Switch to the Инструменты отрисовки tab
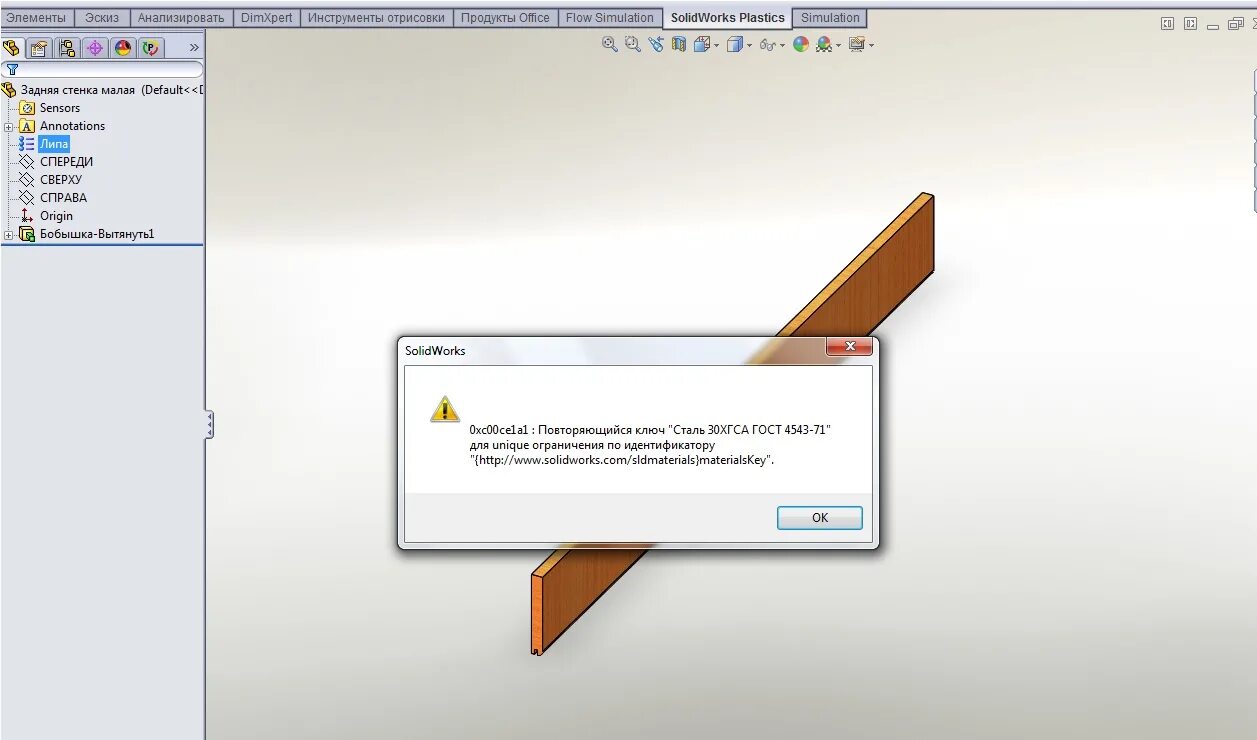This screenshot has height=740, width=1257. coord(376,18)
